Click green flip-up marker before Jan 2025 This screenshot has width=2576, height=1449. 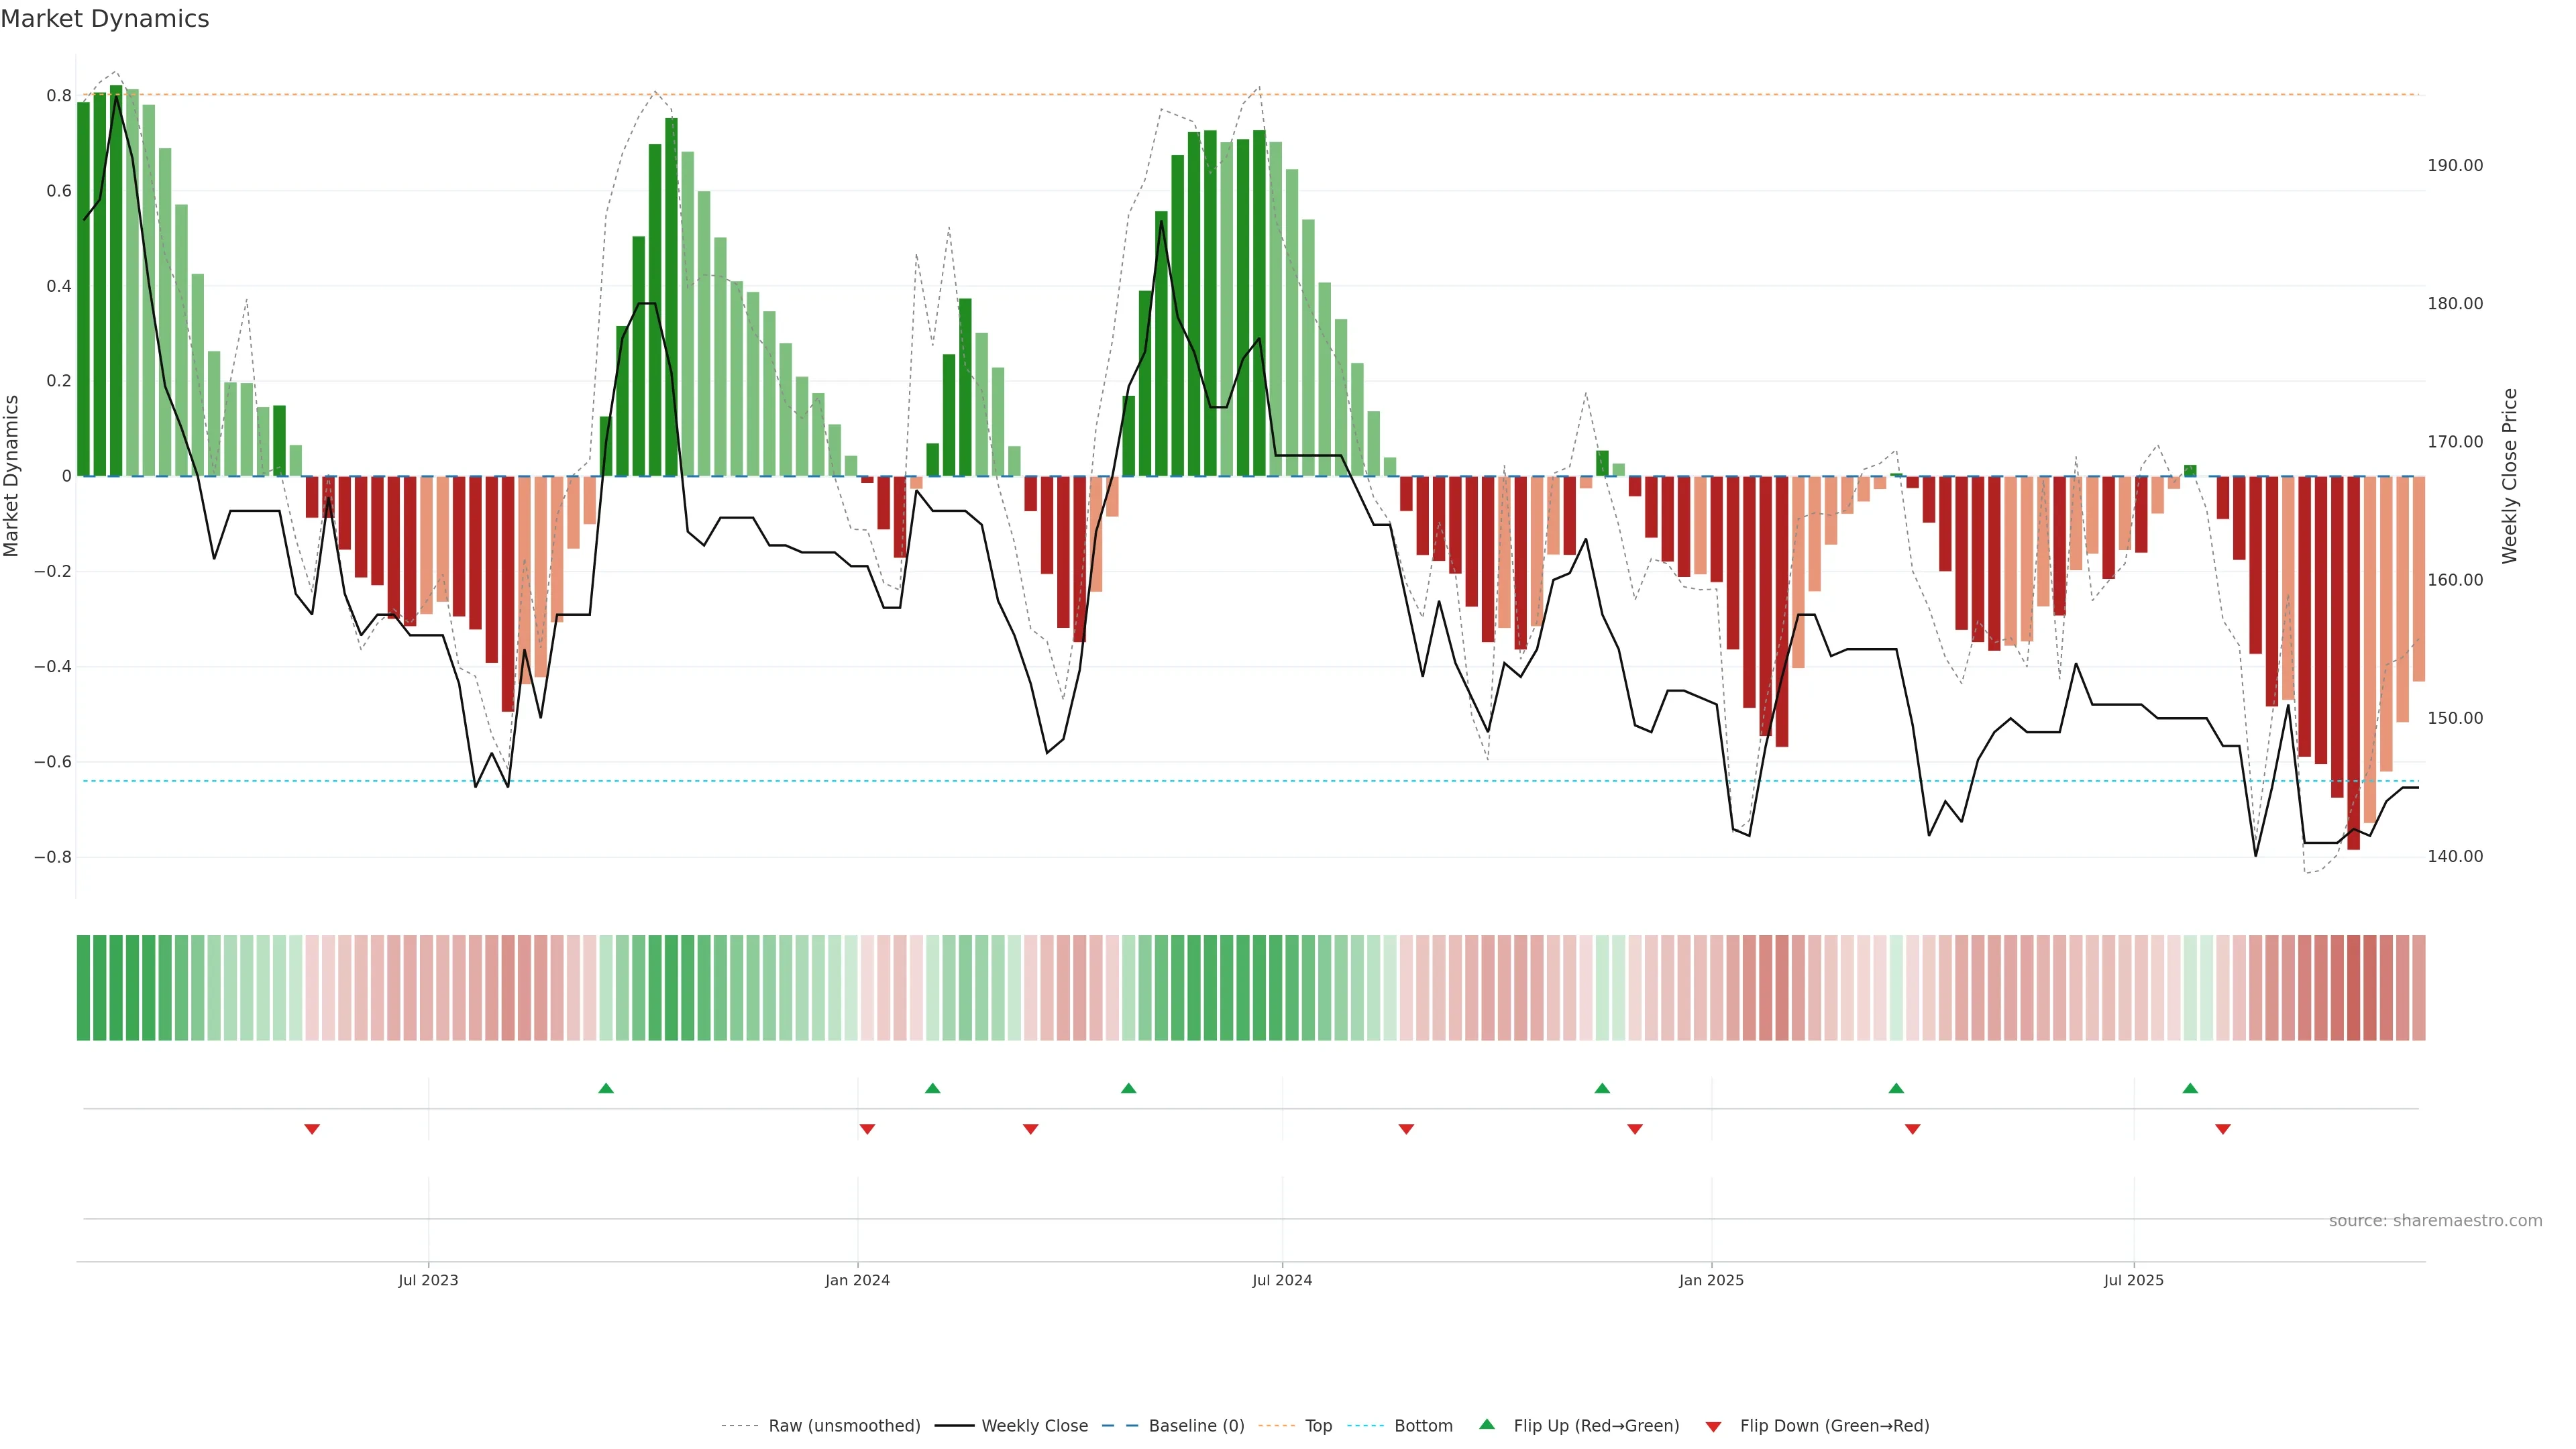tap(1602, 1088)
